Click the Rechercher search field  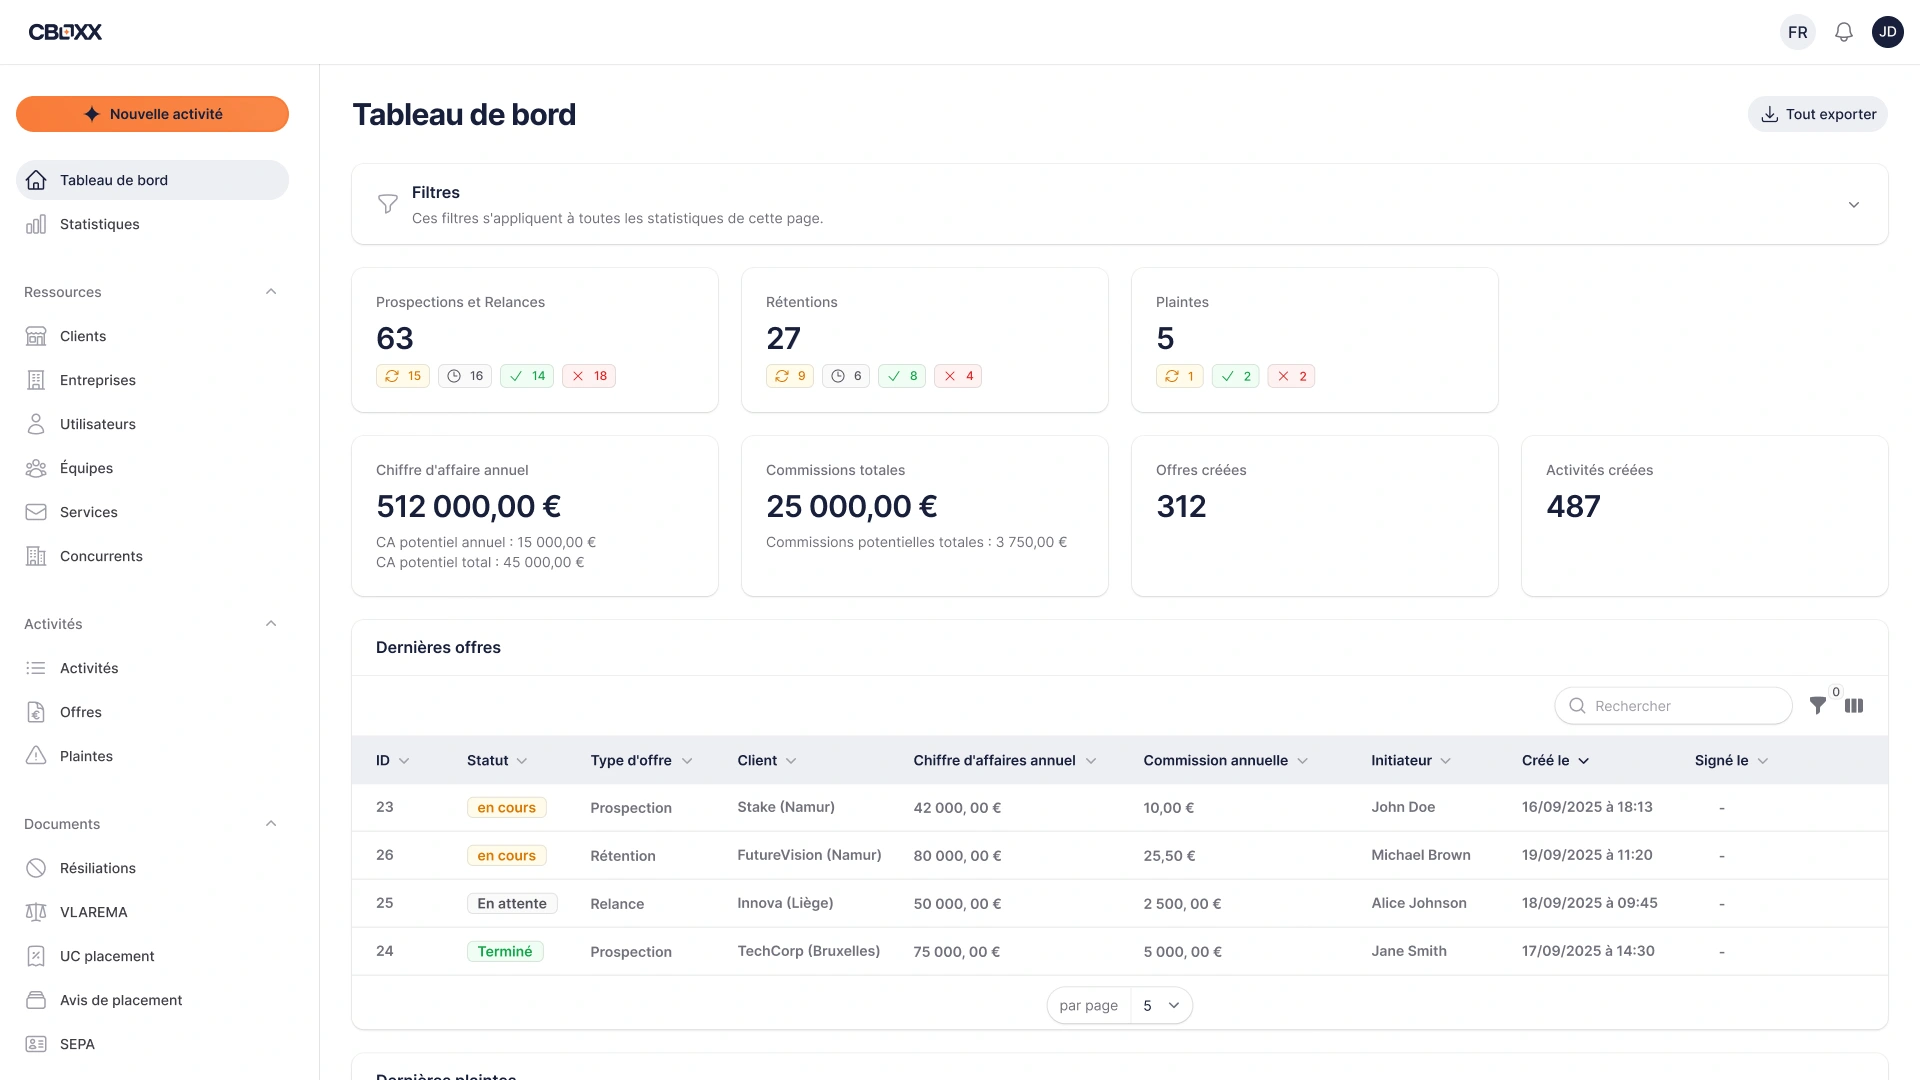[1673, 705]
